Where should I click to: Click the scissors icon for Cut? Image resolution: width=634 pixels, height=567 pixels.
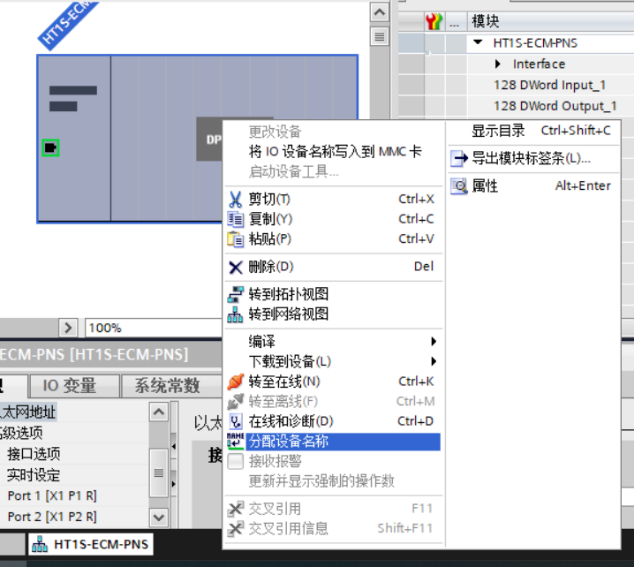coord(235,199)
